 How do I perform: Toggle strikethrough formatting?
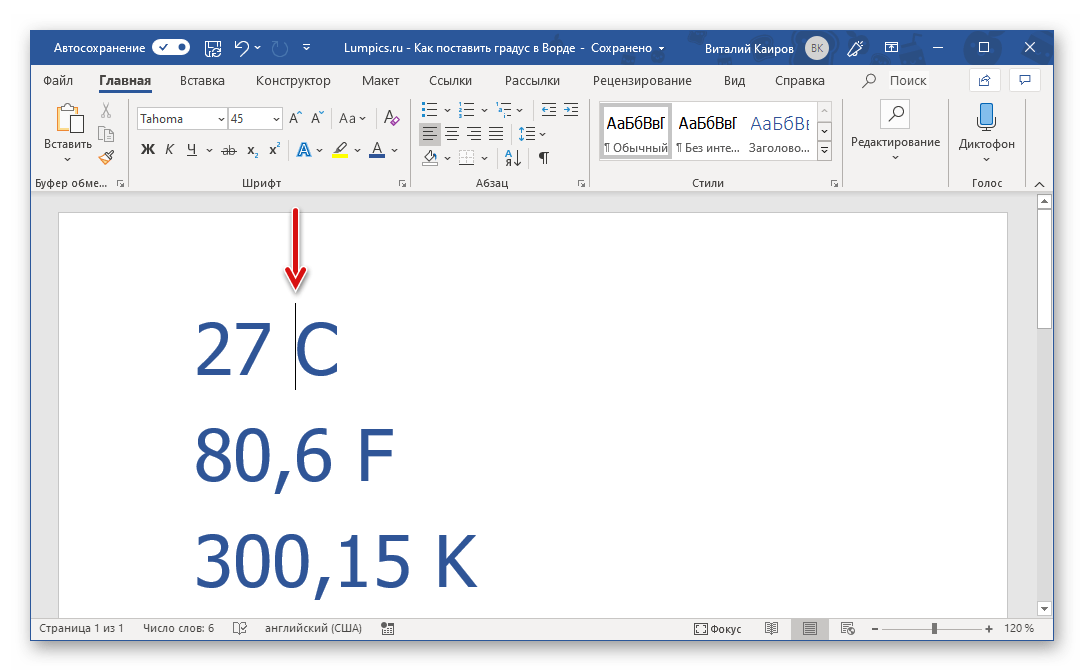point(229,150)
